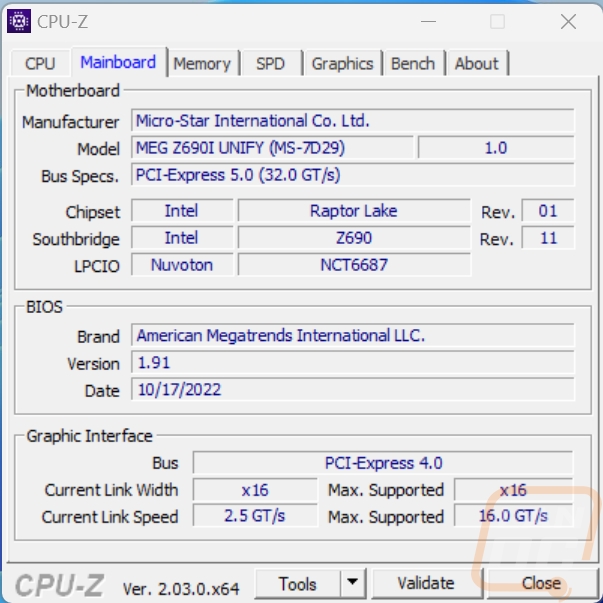The height and width of the screenshot is (603, 603).
Task: Go to the SPD tab
Action: (271, 63)
